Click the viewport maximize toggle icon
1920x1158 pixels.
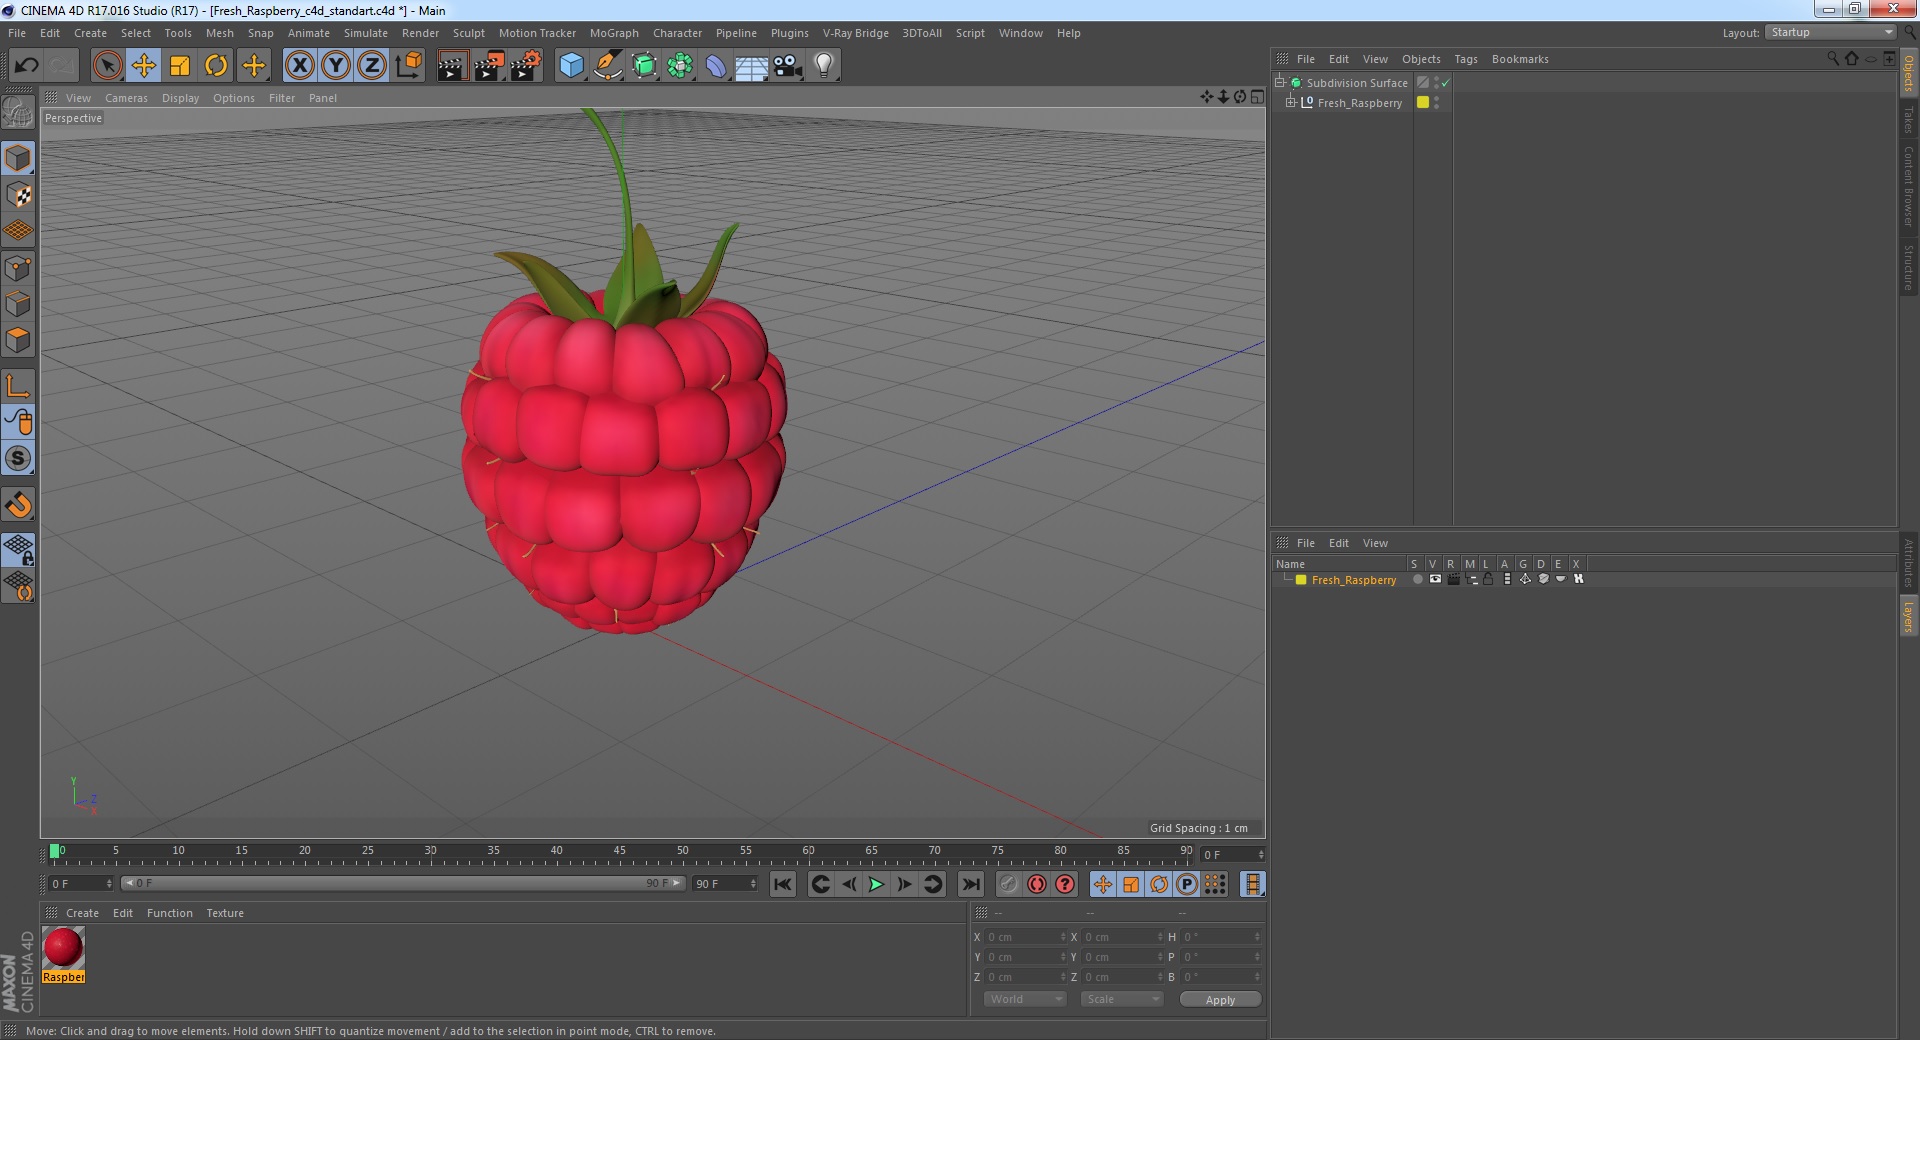click(1257, 97)
